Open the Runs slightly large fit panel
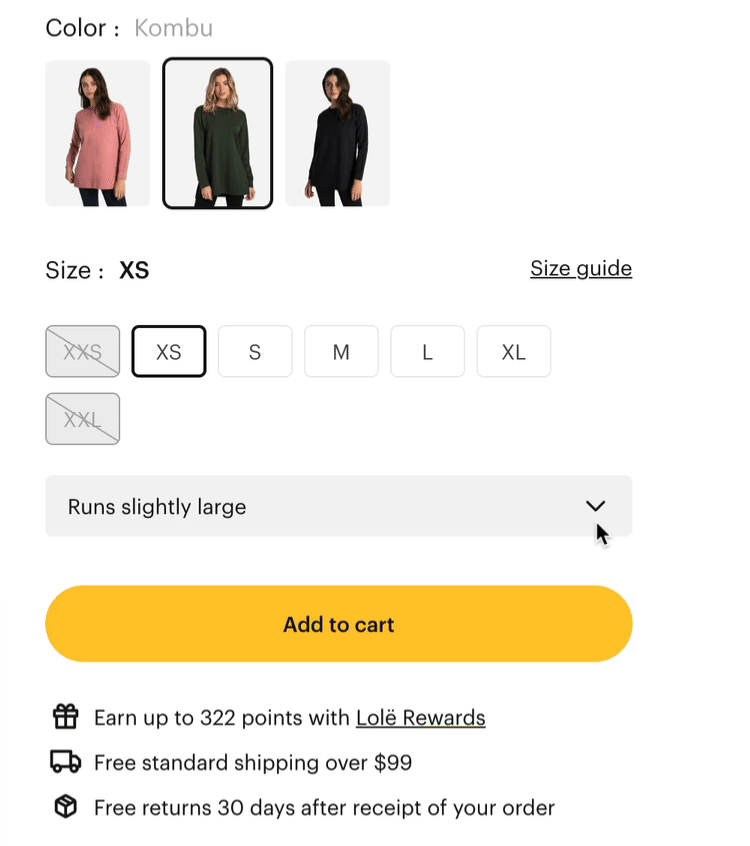Viewport: 750px width, 846px height. tap(339, 506)
